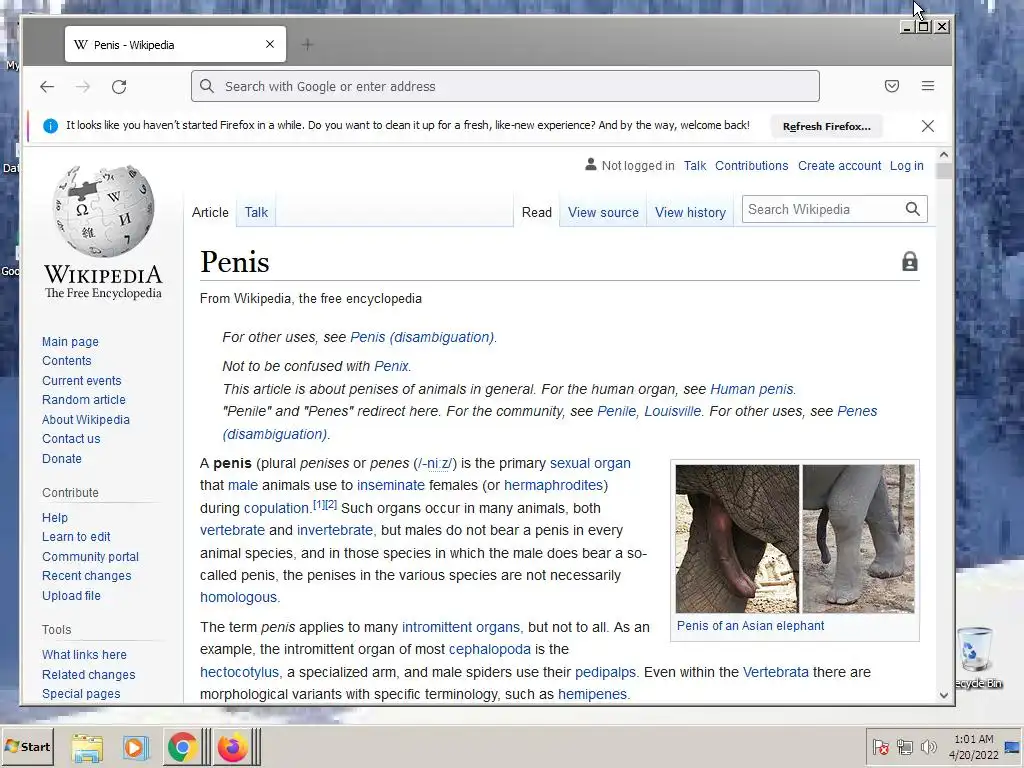Image resolution: width=1024 pixels, height=768 pixels.
Task: Open the Contributions link
Action: 752,166
